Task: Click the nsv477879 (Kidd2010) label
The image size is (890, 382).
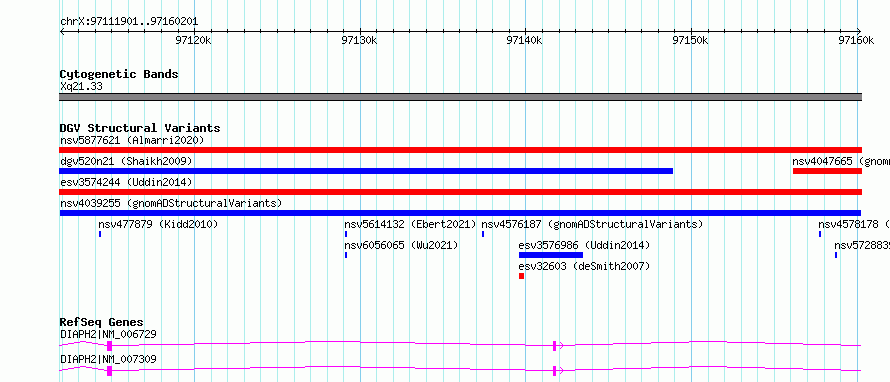Action: (158, 224)
